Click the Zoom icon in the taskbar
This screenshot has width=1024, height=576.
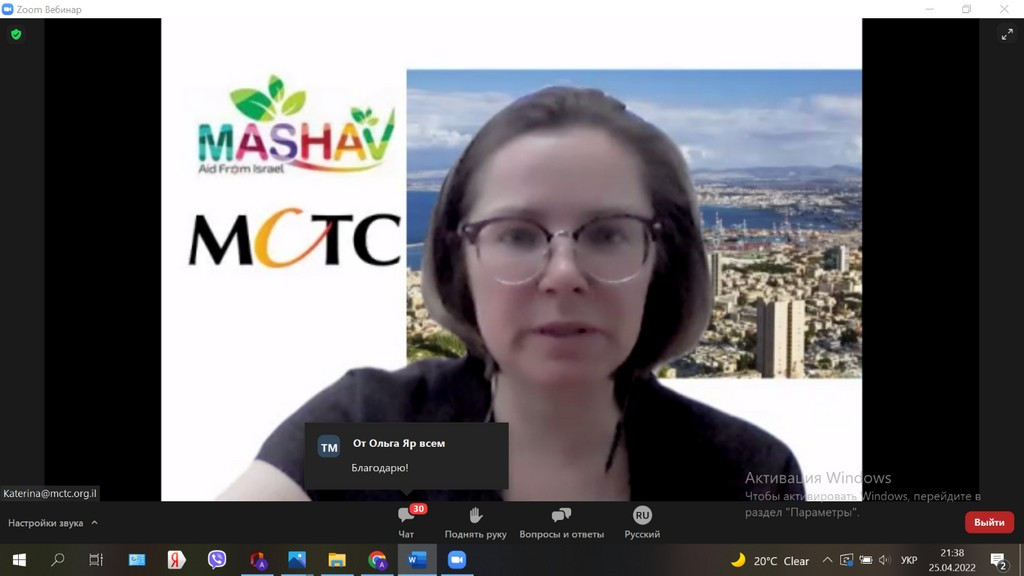click(x=456, y=560)
